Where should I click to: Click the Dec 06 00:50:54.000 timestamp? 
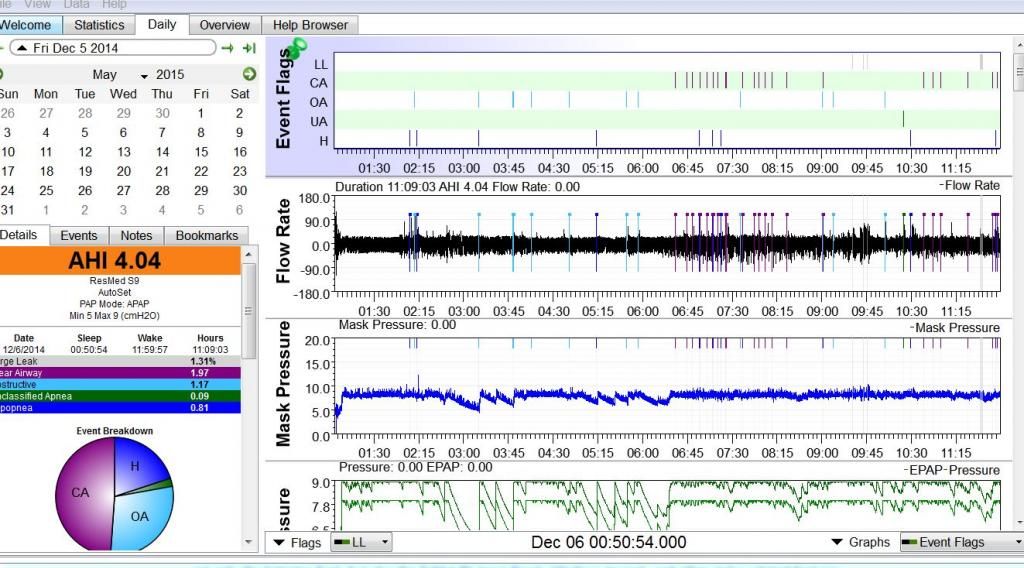coord(609,543)
